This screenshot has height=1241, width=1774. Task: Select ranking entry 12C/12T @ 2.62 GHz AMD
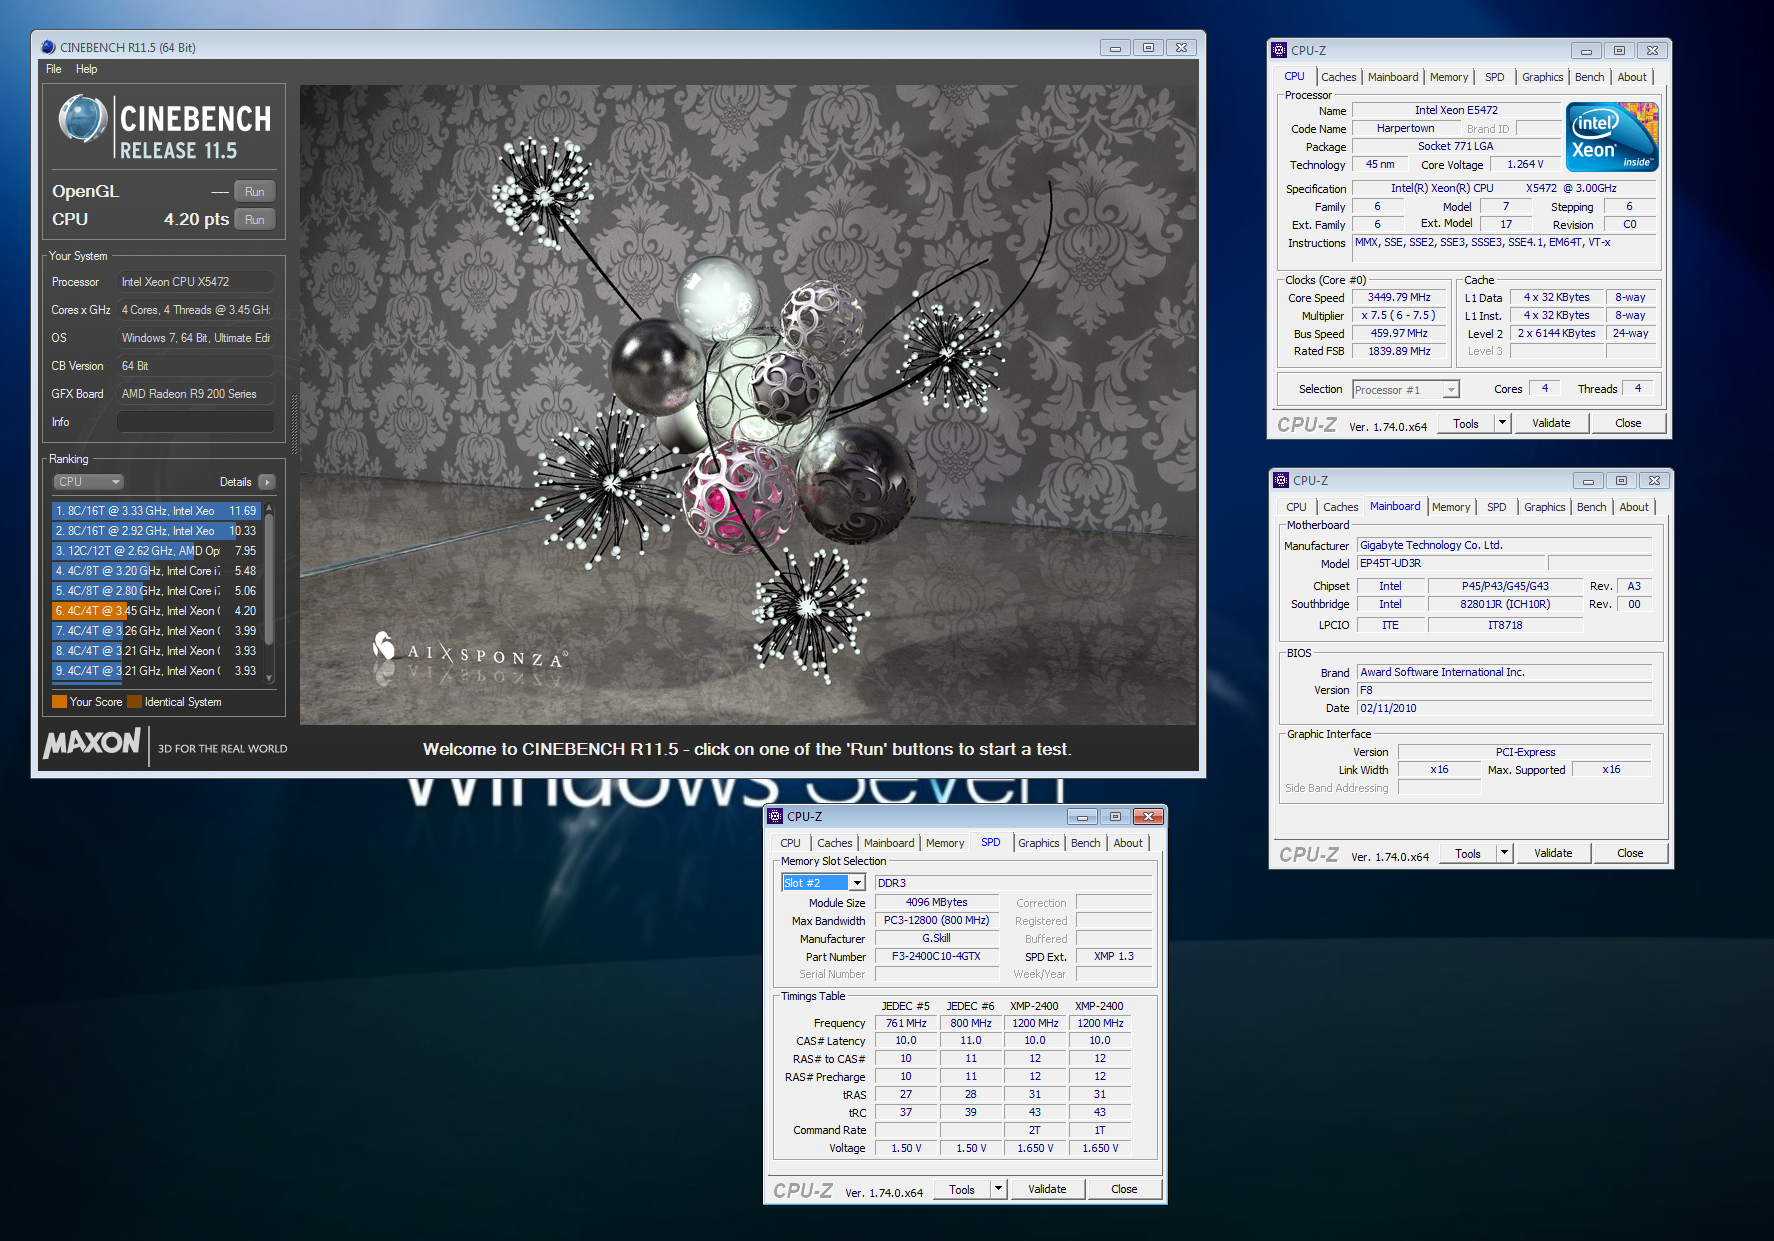pyautogui.click(x=156, y=551)
